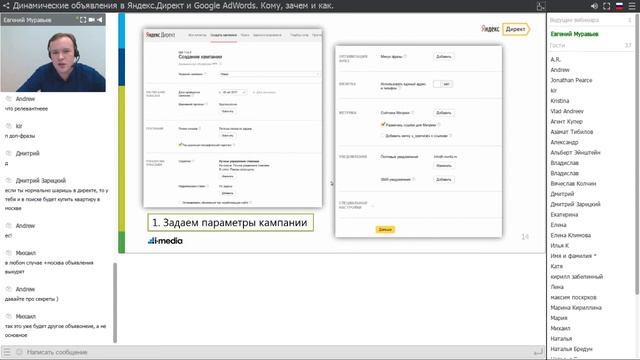Select guest Jonathan Pearce in the list

571,80
